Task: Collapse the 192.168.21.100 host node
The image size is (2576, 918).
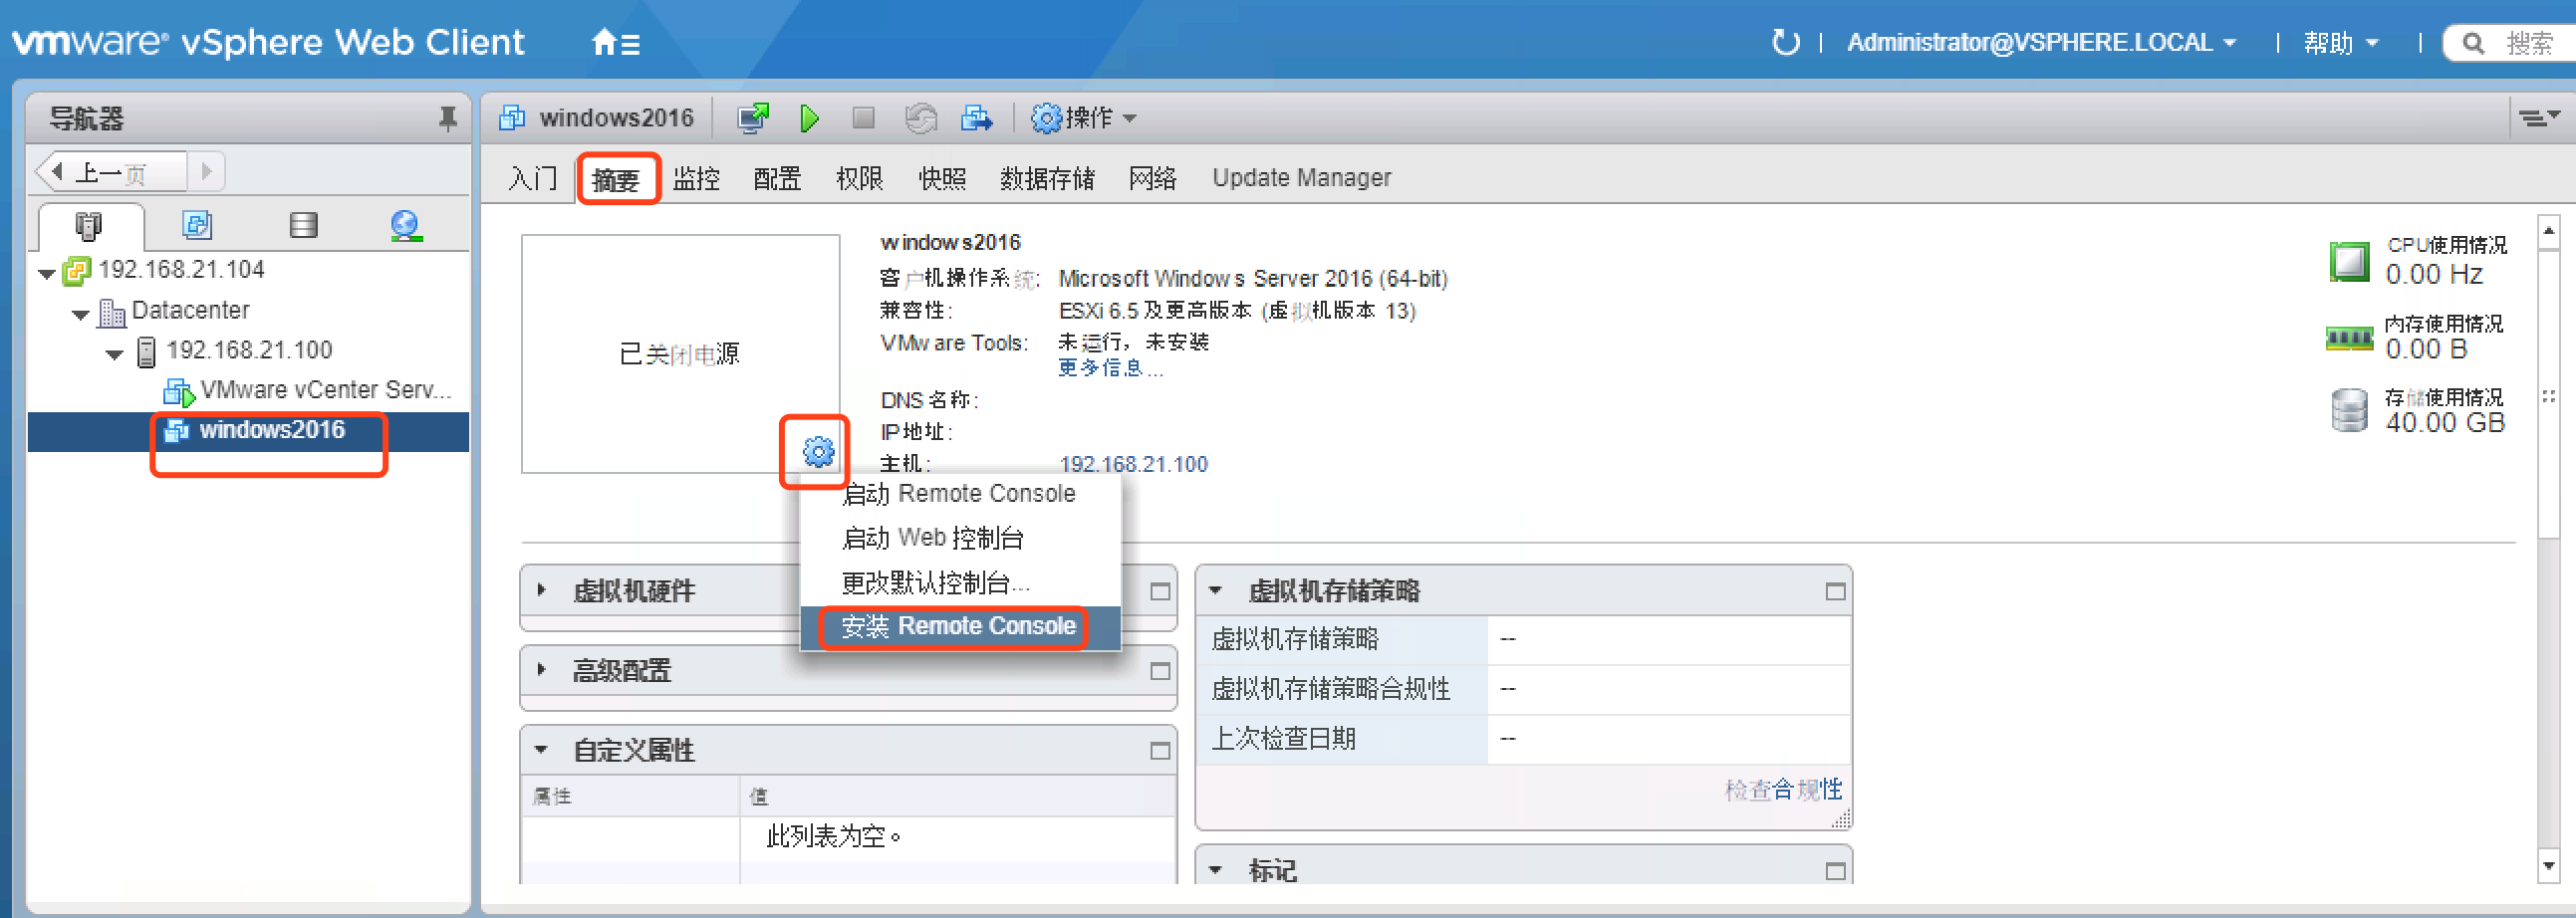Action: click(x=115, y=354)
